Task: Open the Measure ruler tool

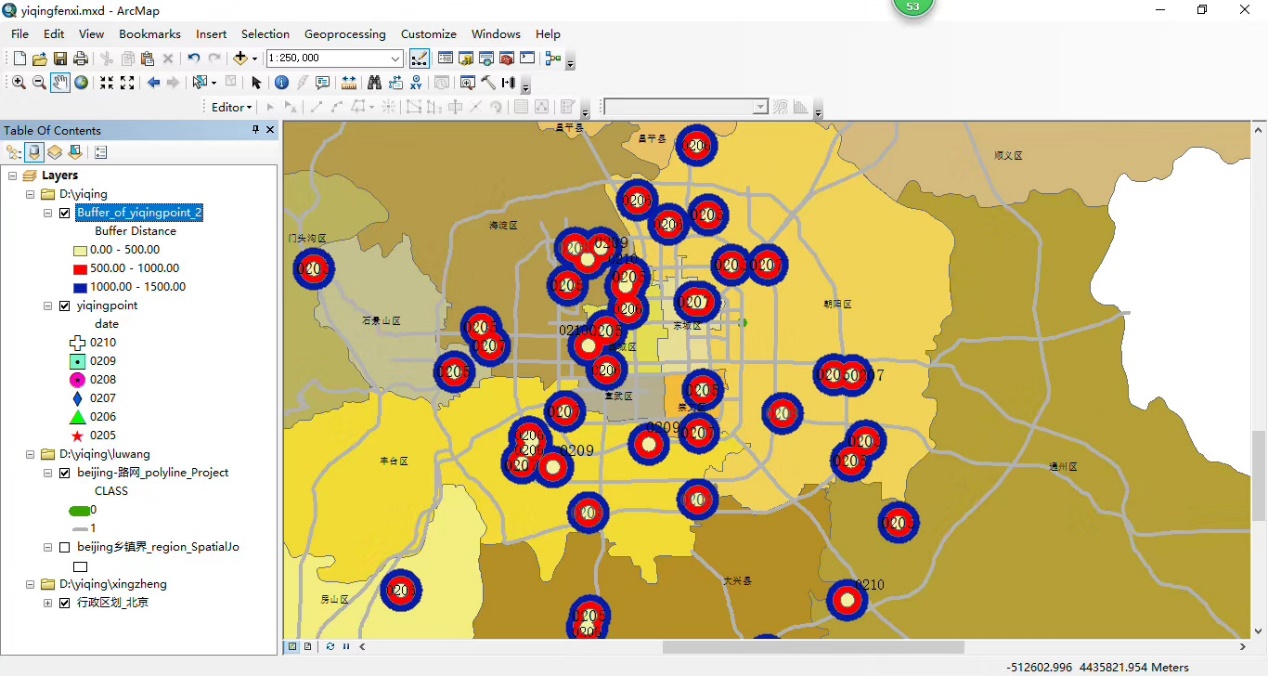Action: [x=348, y=83]
